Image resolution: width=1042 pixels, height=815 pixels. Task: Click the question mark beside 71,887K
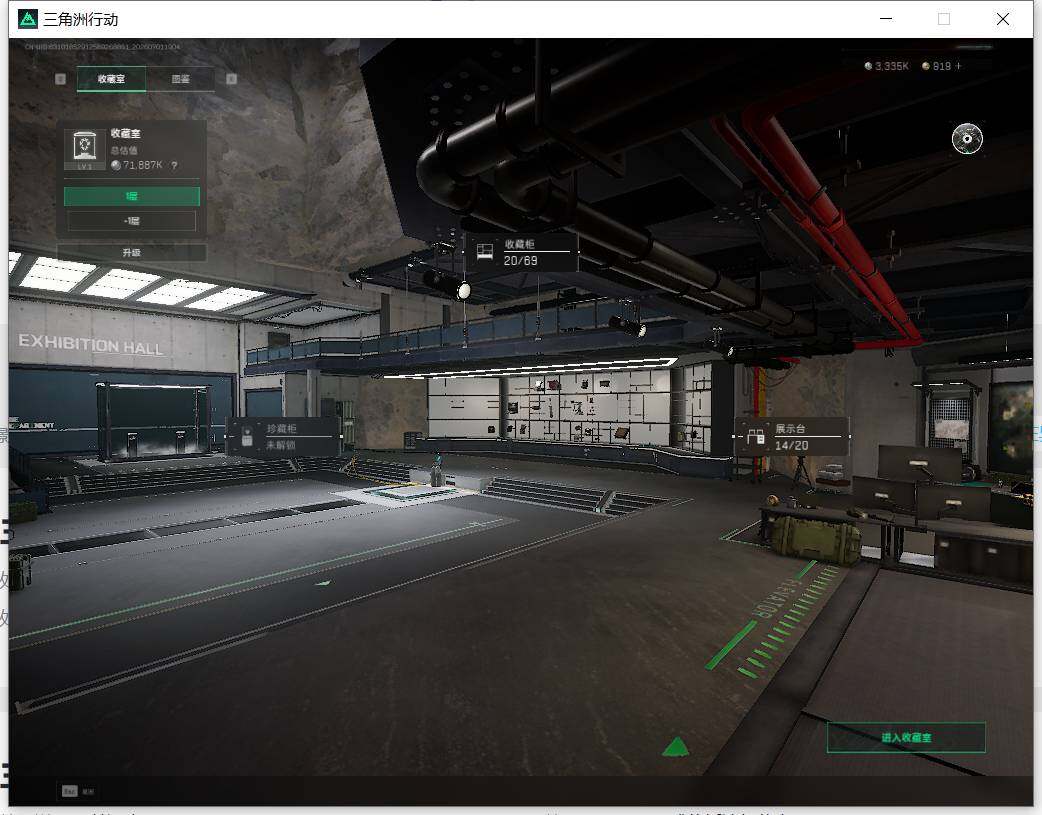click(174, 166)
